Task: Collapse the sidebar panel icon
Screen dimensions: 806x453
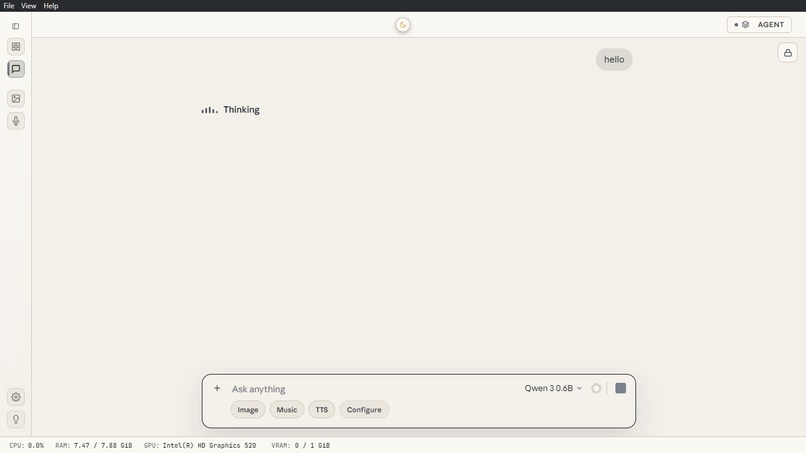Action: point(15,26)
